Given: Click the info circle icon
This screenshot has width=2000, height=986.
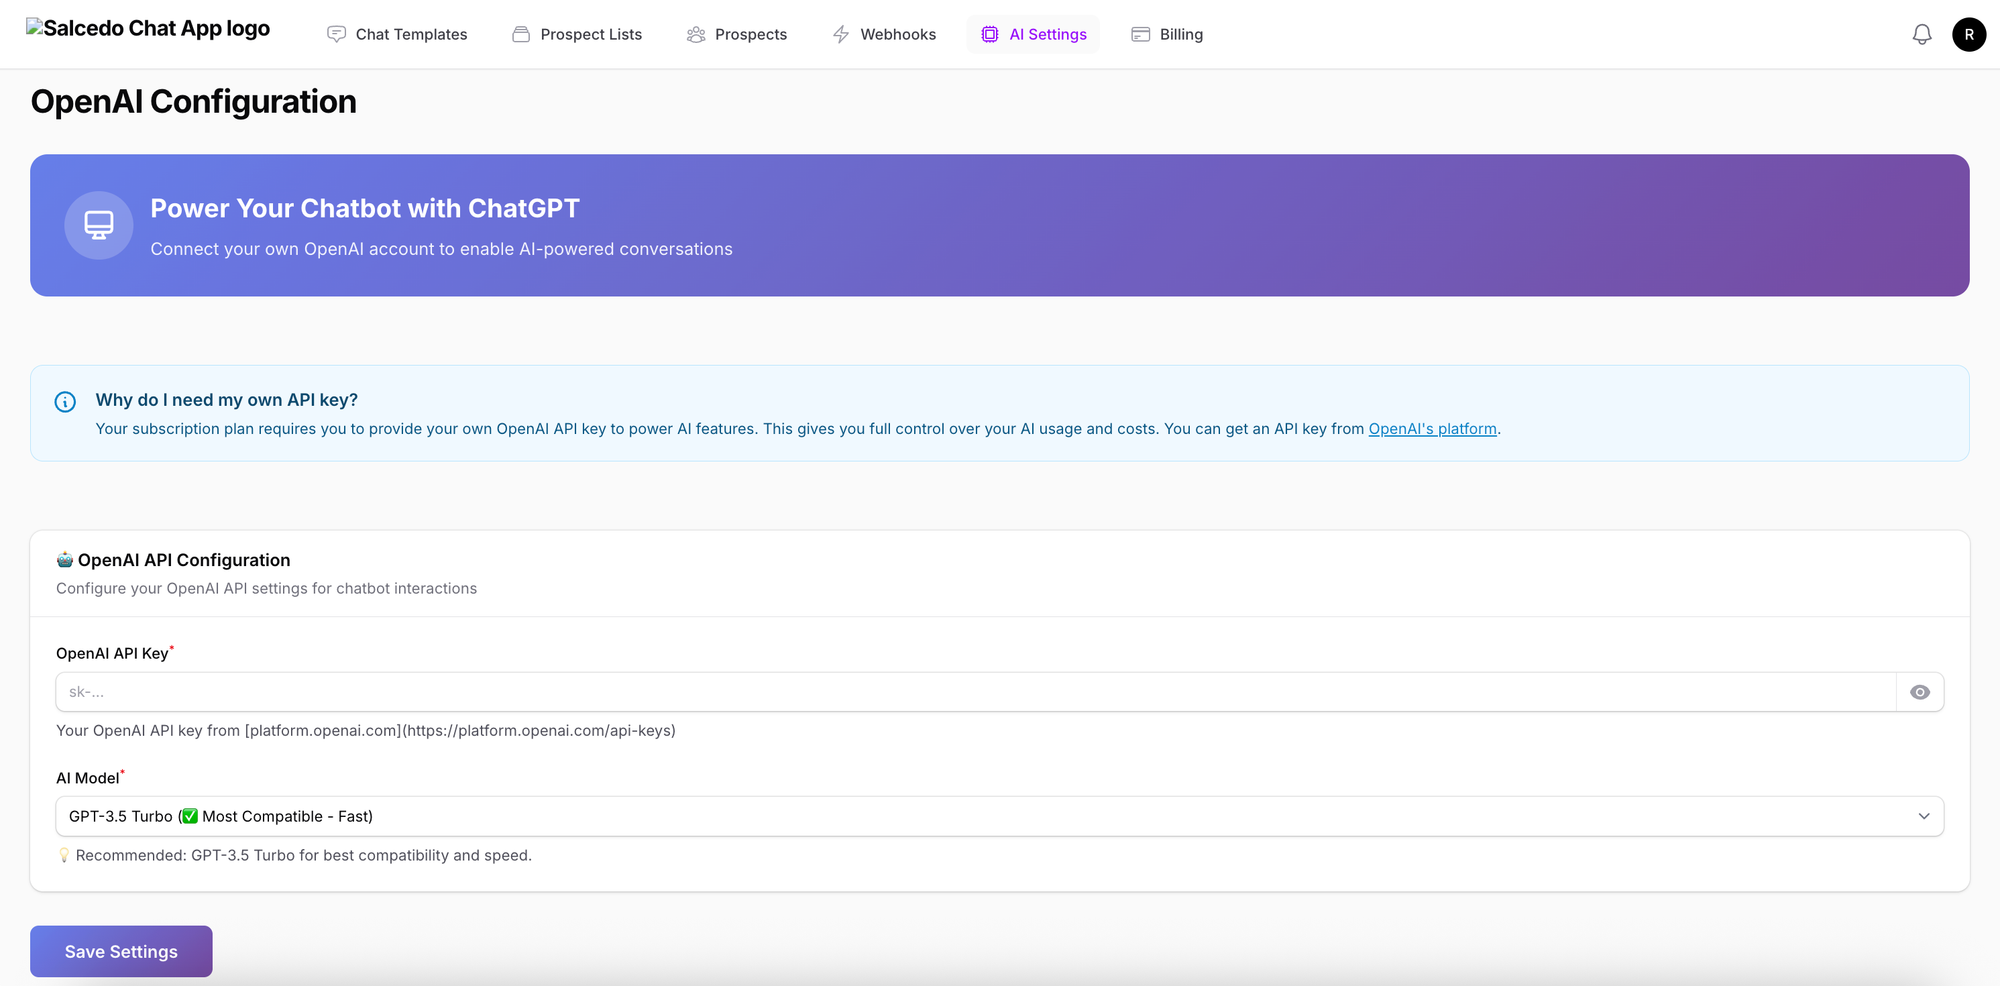Looking at the screenshot, I should (x=65, y=402).
